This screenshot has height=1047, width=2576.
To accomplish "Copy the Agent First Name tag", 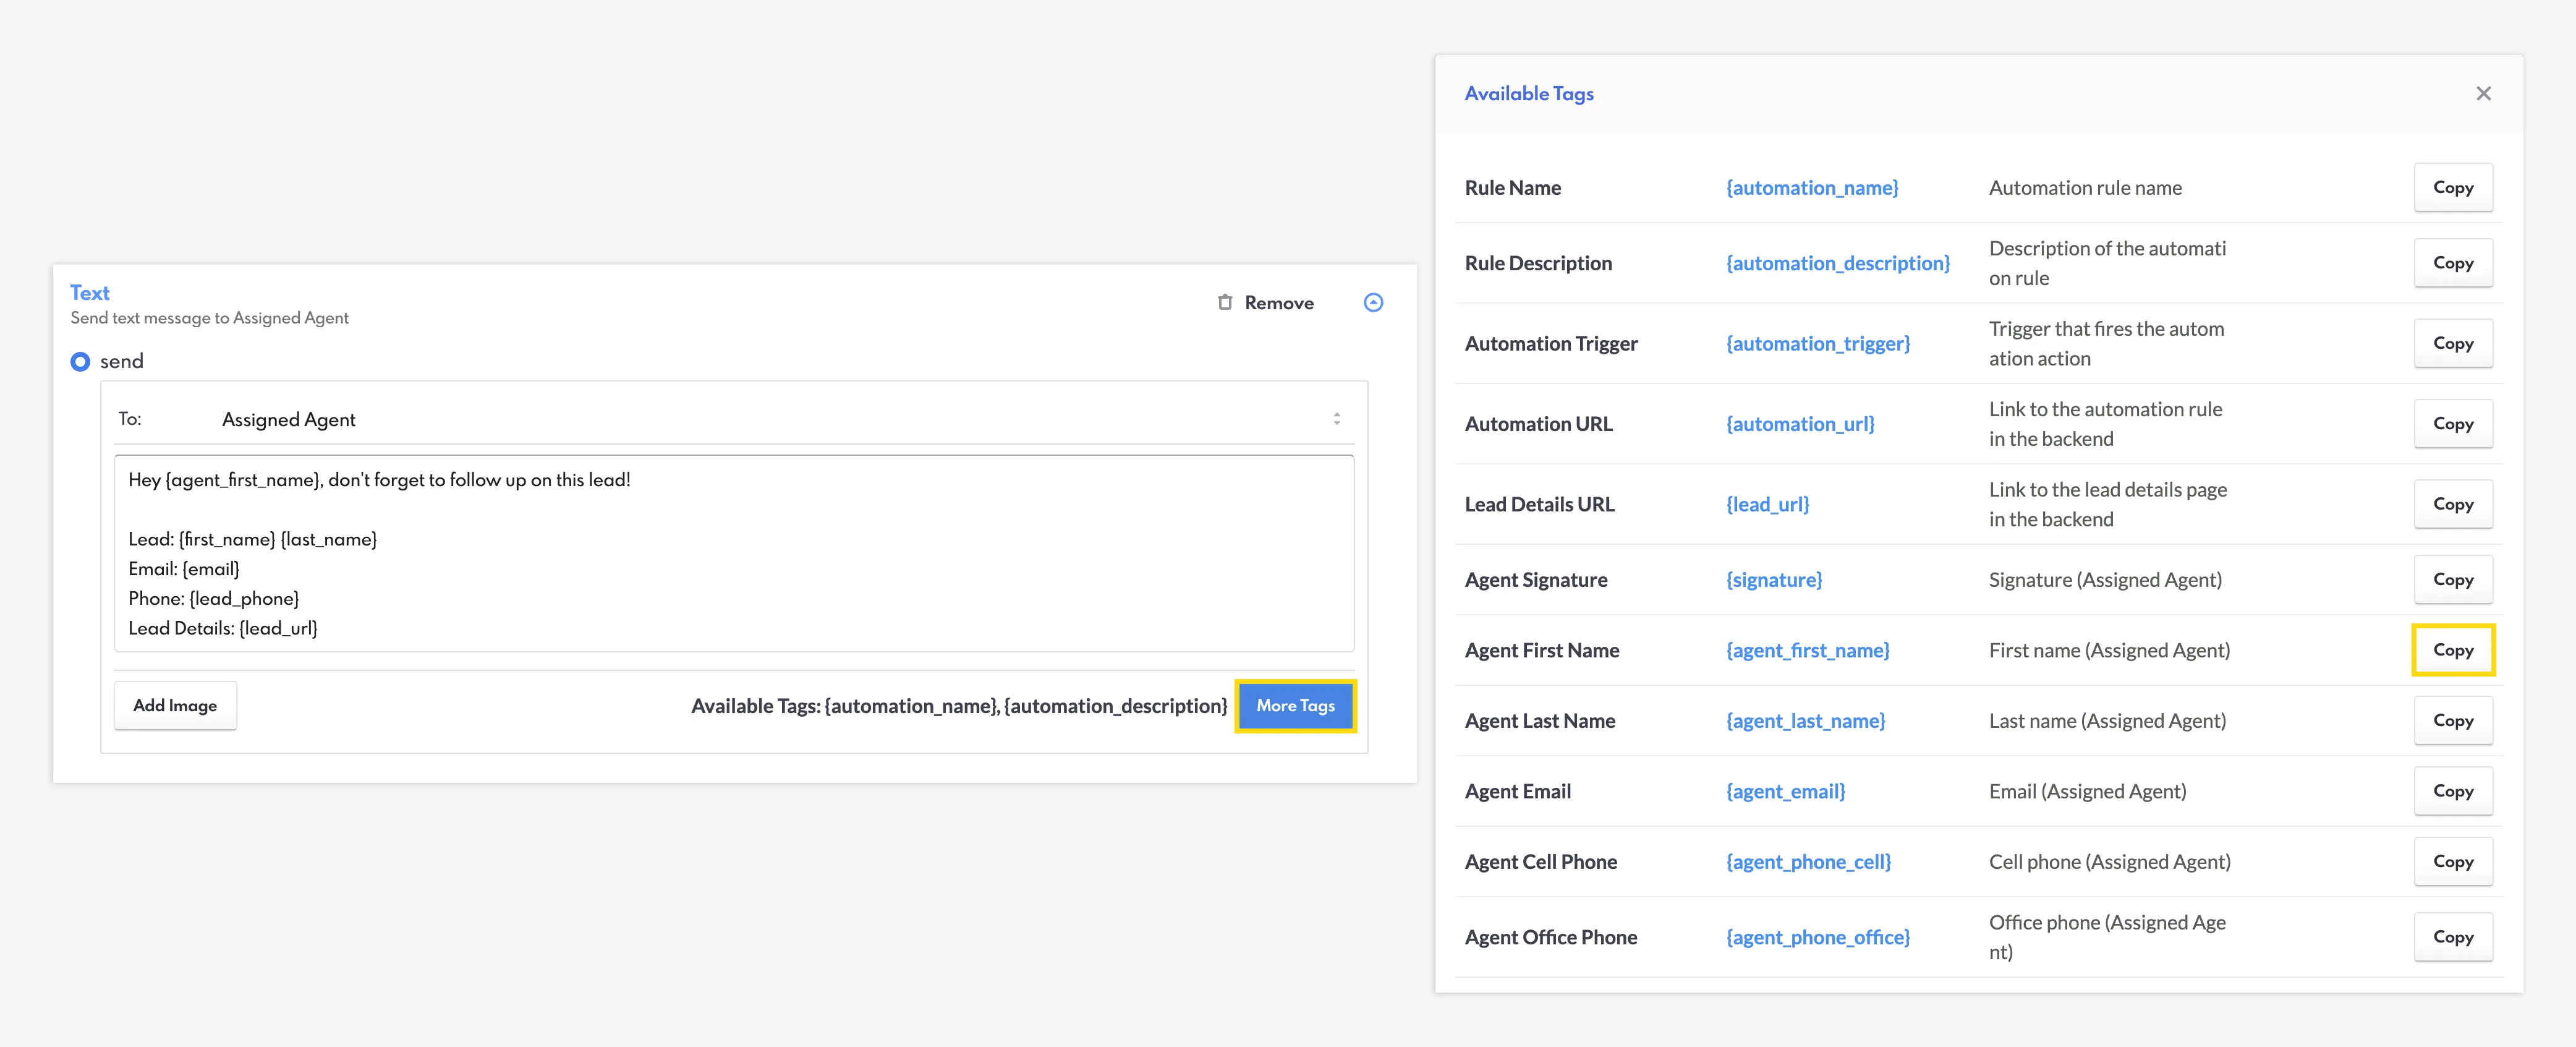I will (2453, 650).
